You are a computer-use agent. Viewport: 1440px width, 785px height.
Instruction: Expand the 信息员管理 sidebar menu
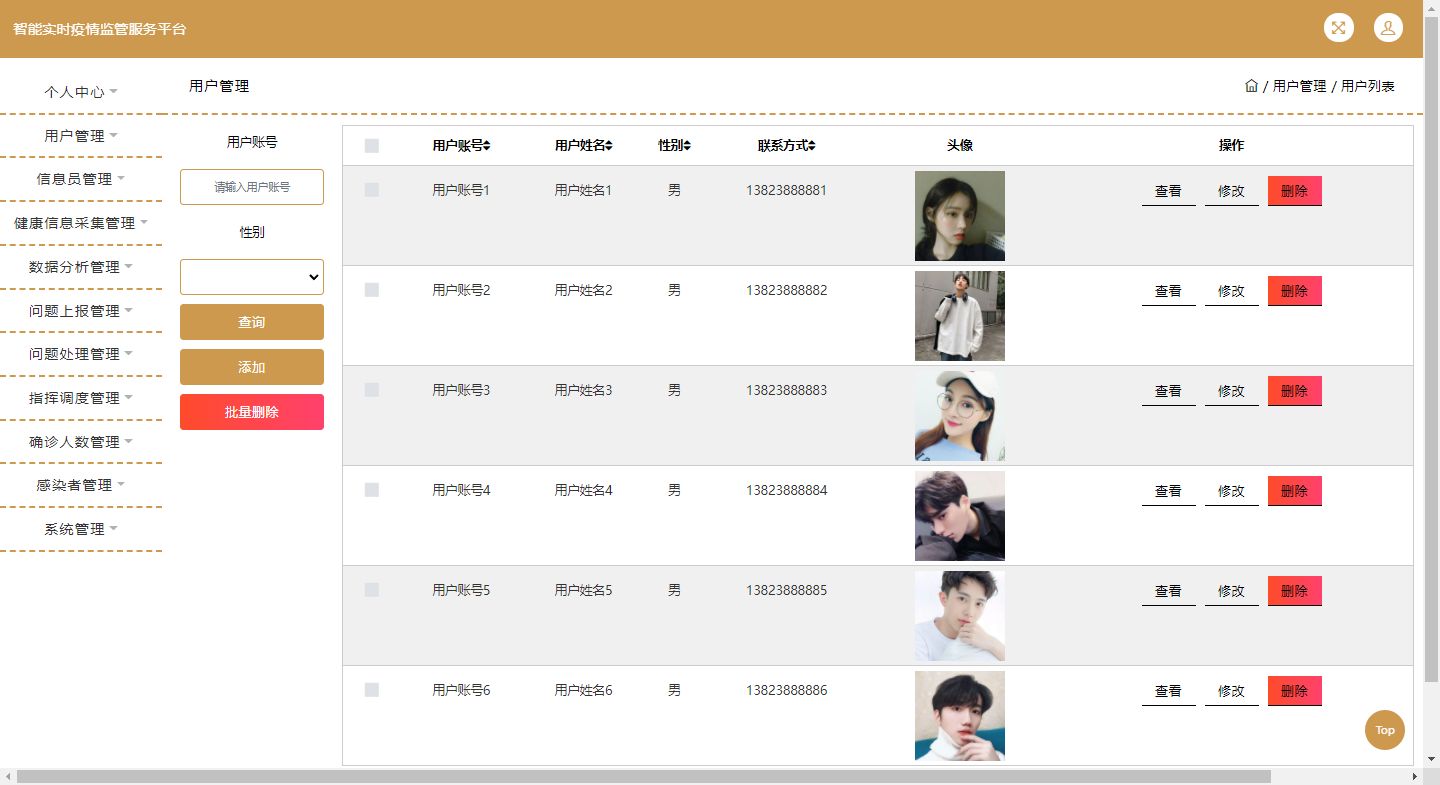[x=81, y=179]
